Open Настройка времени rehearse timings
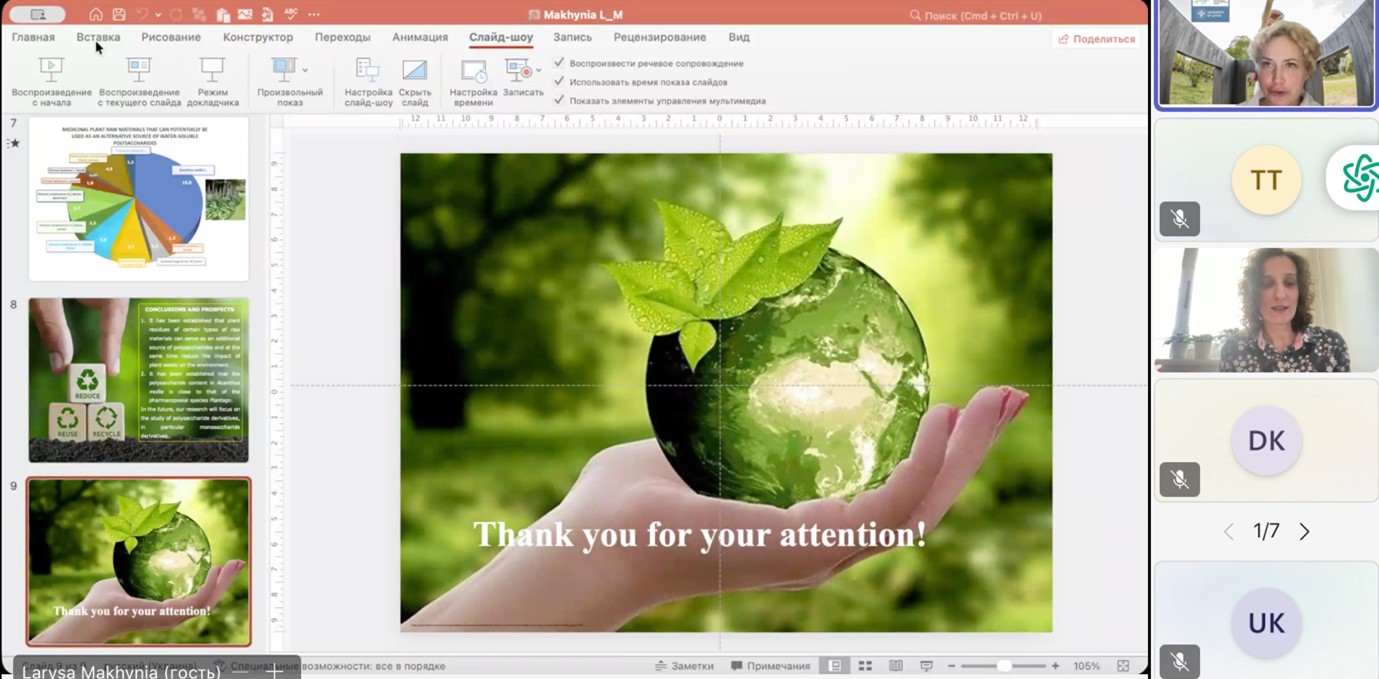 [x=473, y=71]
